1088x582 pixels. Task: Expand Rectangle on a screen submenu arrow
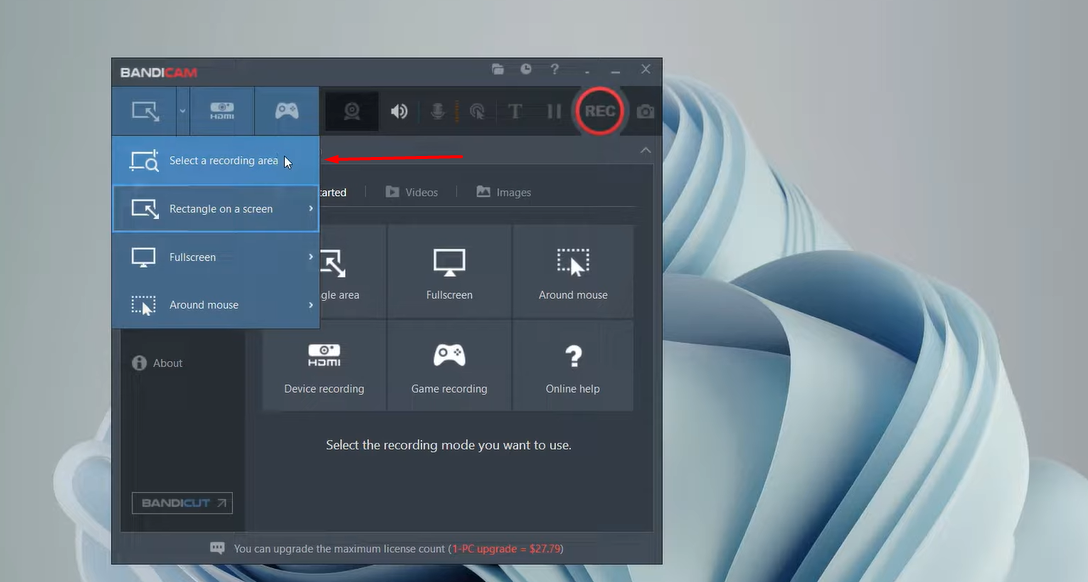pyautogui.click(x=311, y=208)
